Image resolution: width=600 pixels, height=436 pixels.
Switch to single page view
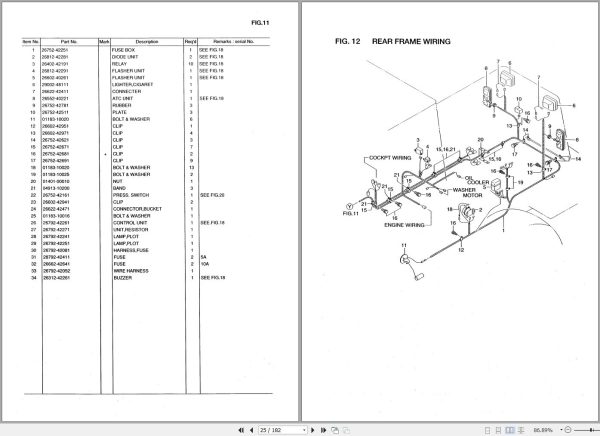(487, 430)
